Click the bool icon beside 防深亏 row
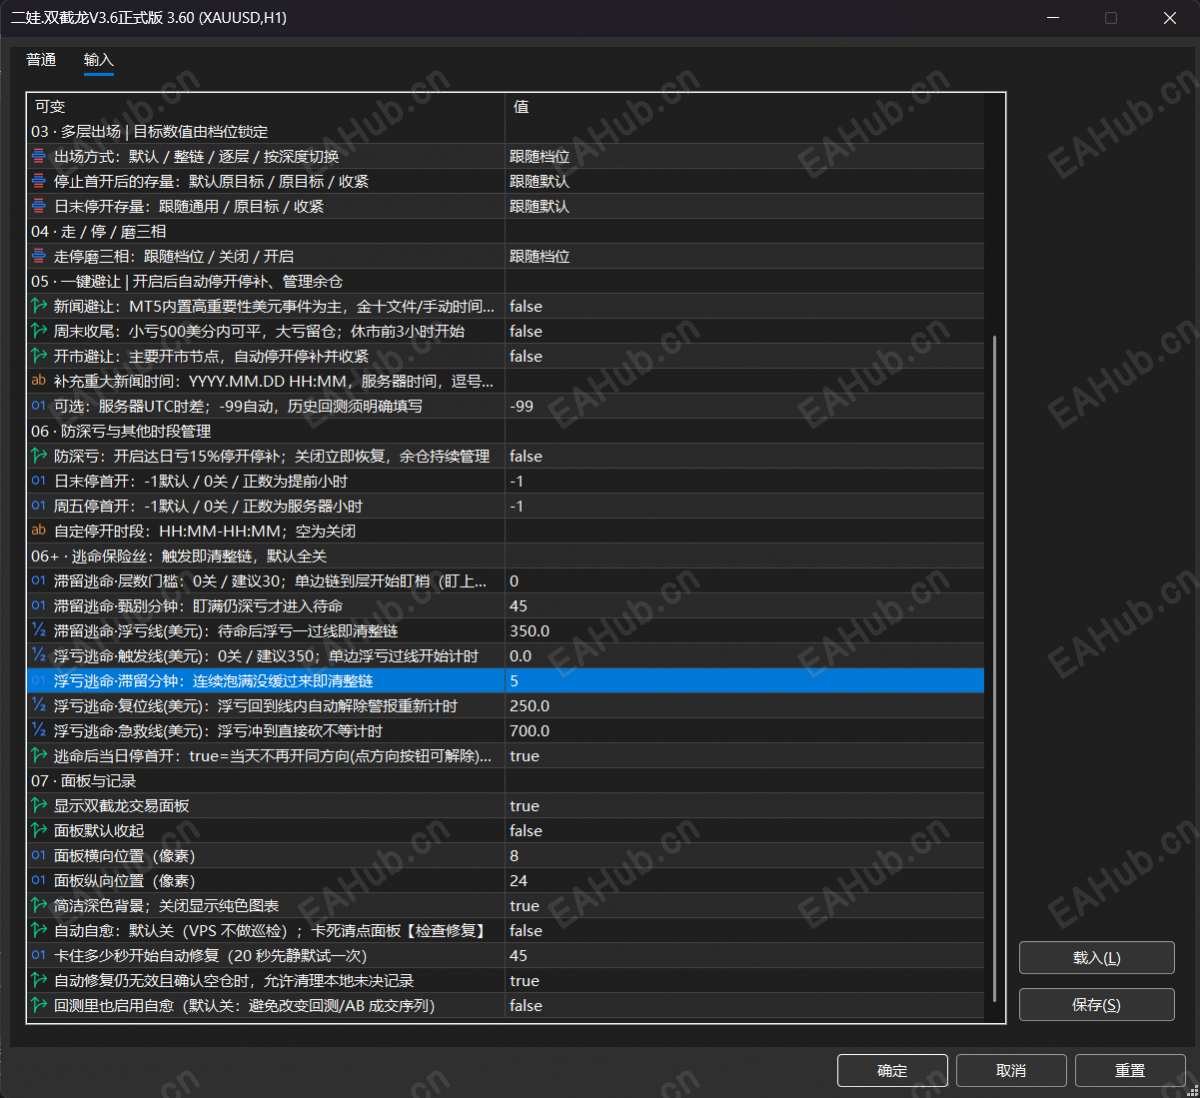Viewport: 1200px width, 1098px height. [x=39, y=456]
